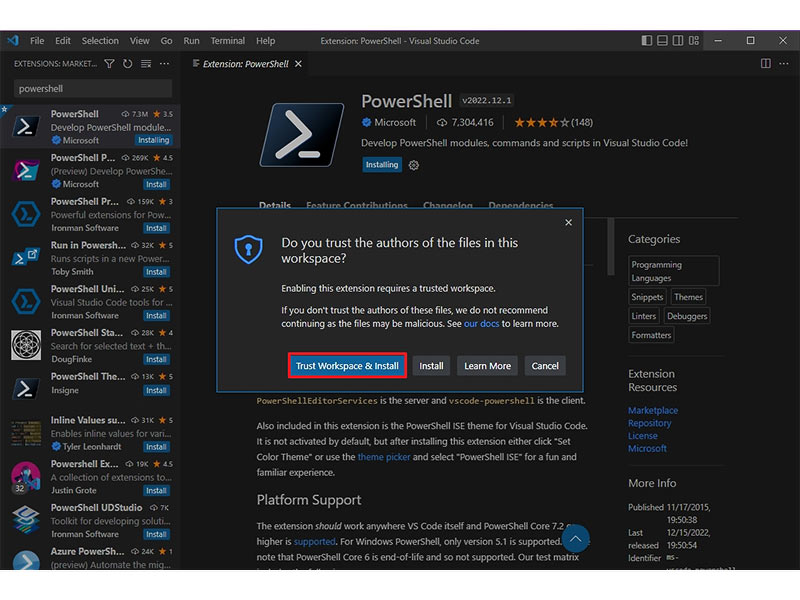Open the our docs link in dialog
The width and height of the screenshot is (800, 600).
coord(481,323)
